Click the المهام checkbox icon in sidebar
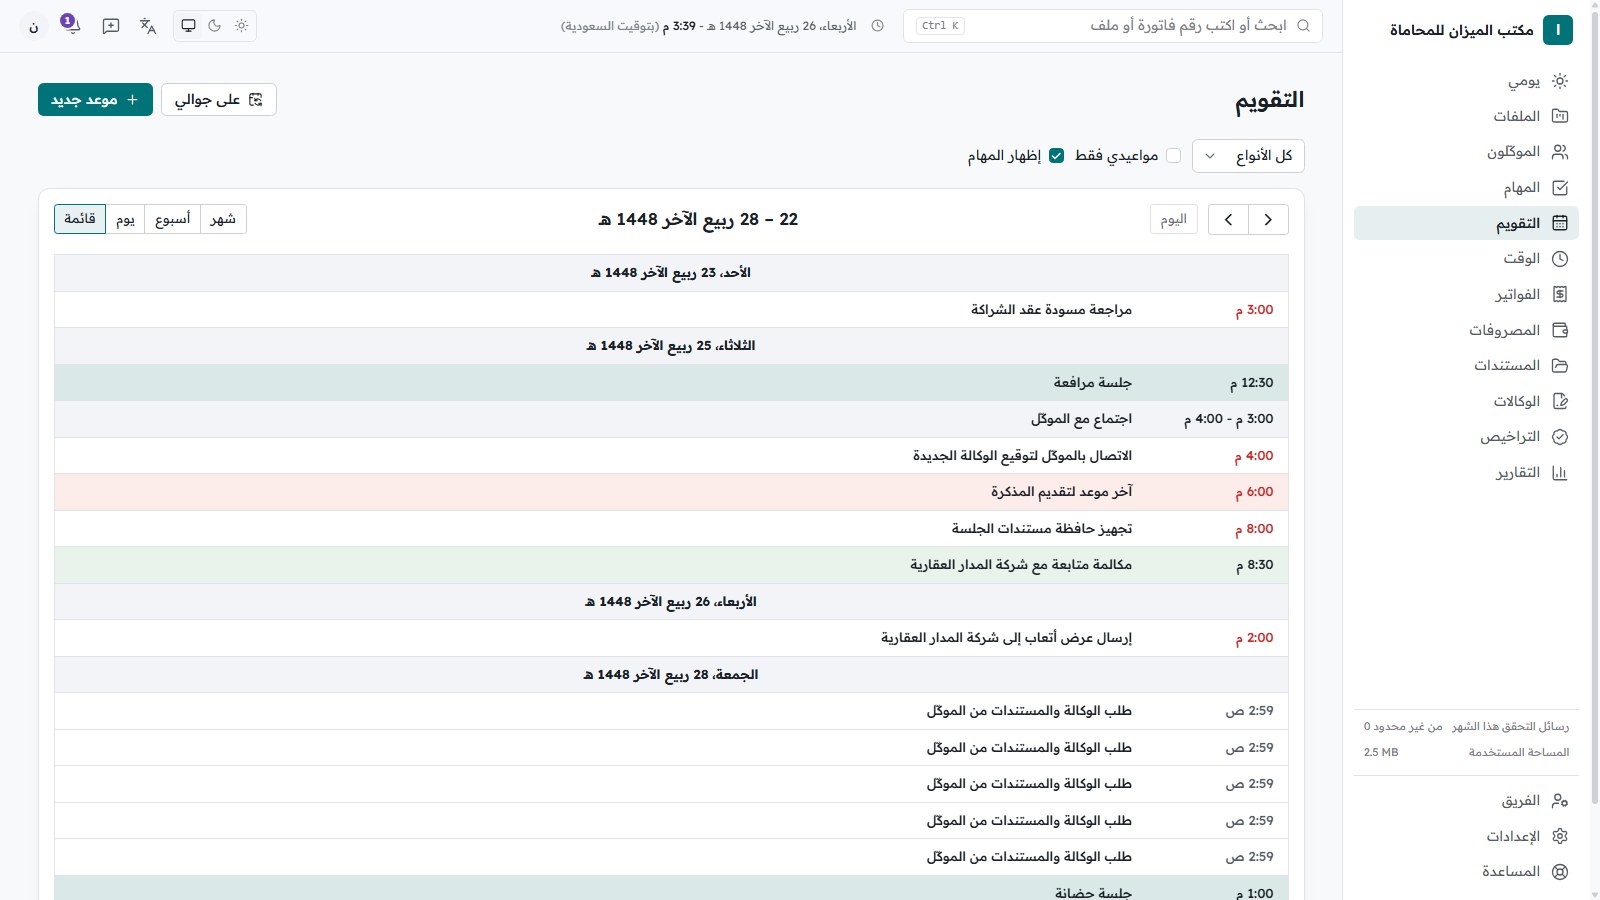 (x=1560, y=188)
